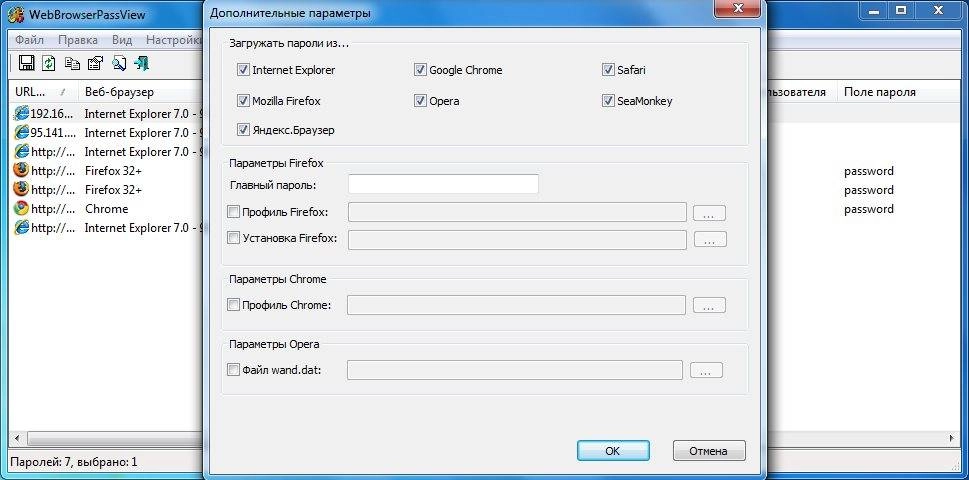Enable the Установка Firefox checkbox
Viewport: 969px width, 480px height.
(233, 237)
